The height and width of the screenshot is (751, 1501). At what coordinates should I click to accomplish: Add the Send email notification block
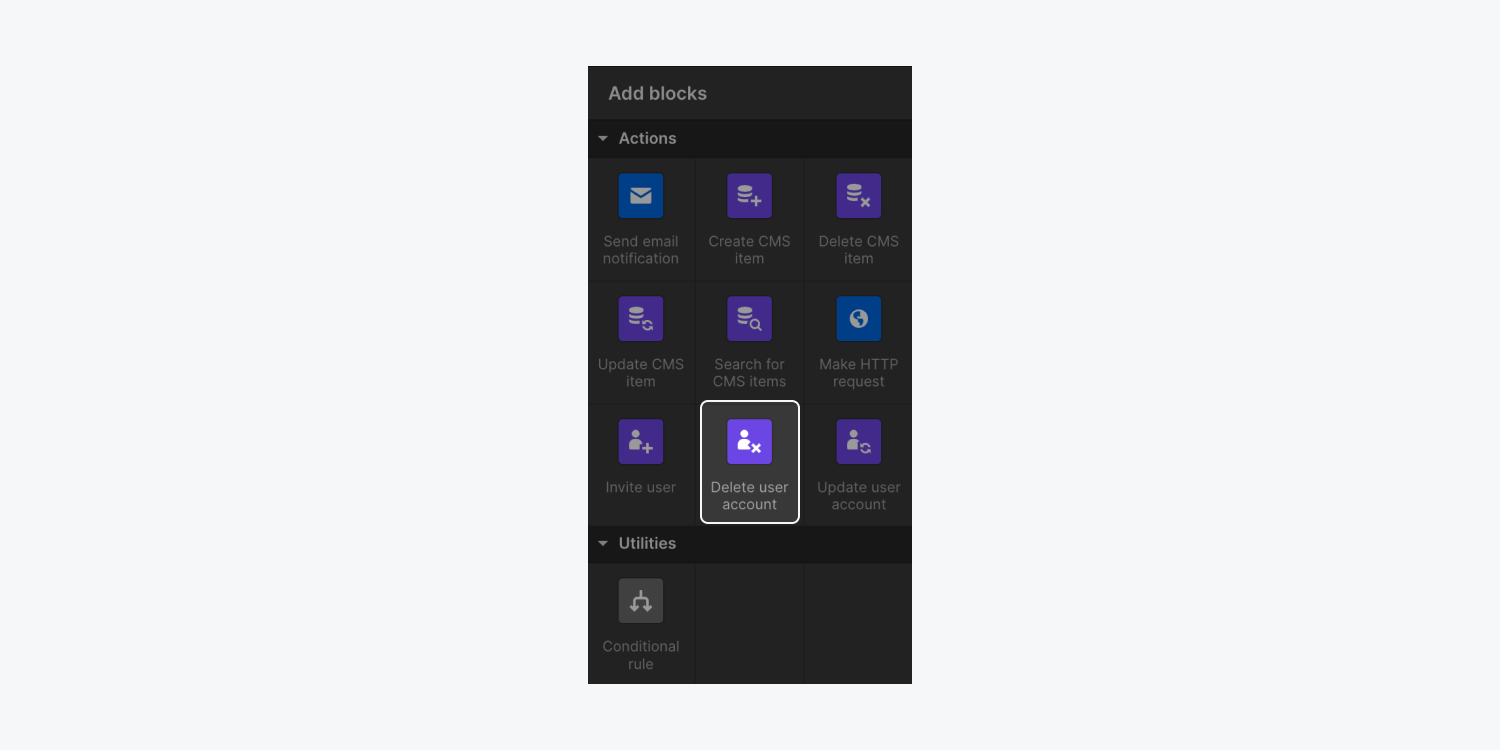(641, 219)
